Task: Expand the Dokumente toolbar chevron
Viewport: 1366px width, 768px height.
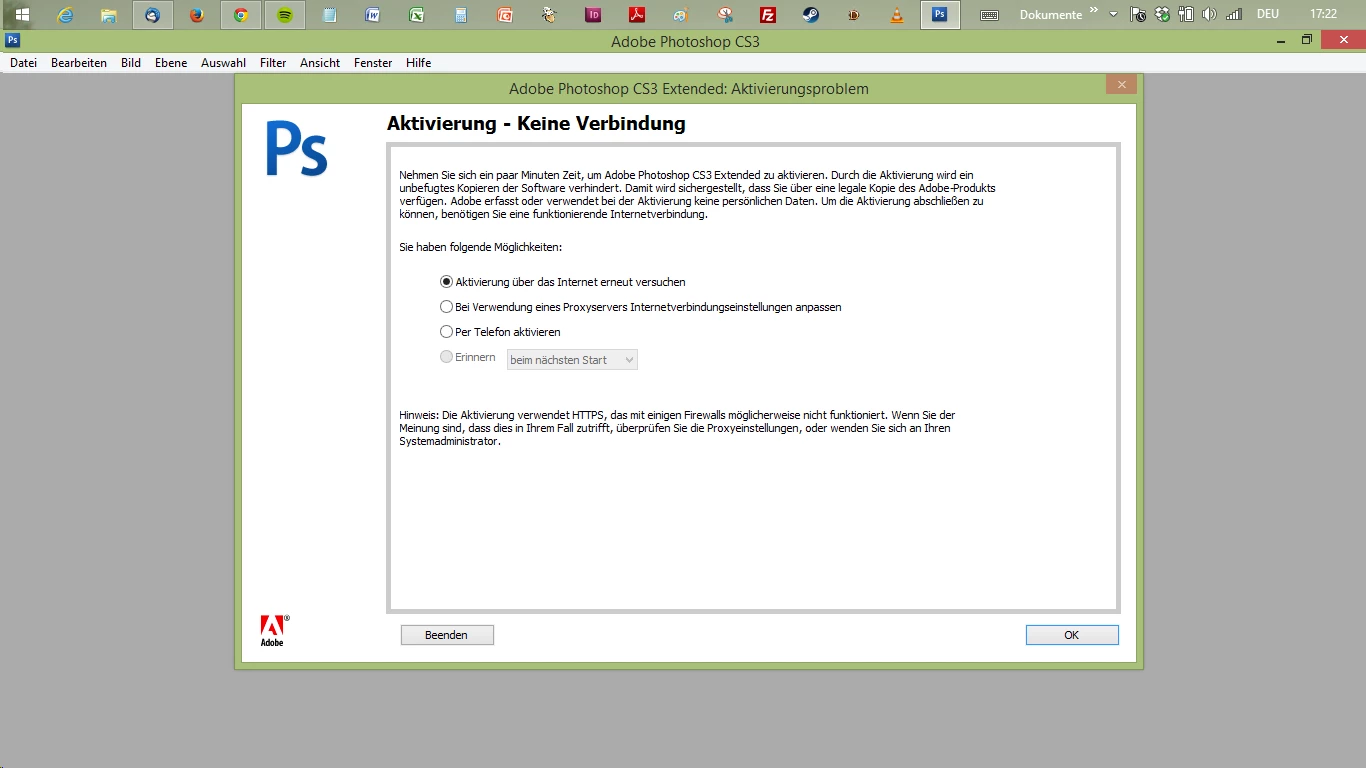Action: [1093, 11]
